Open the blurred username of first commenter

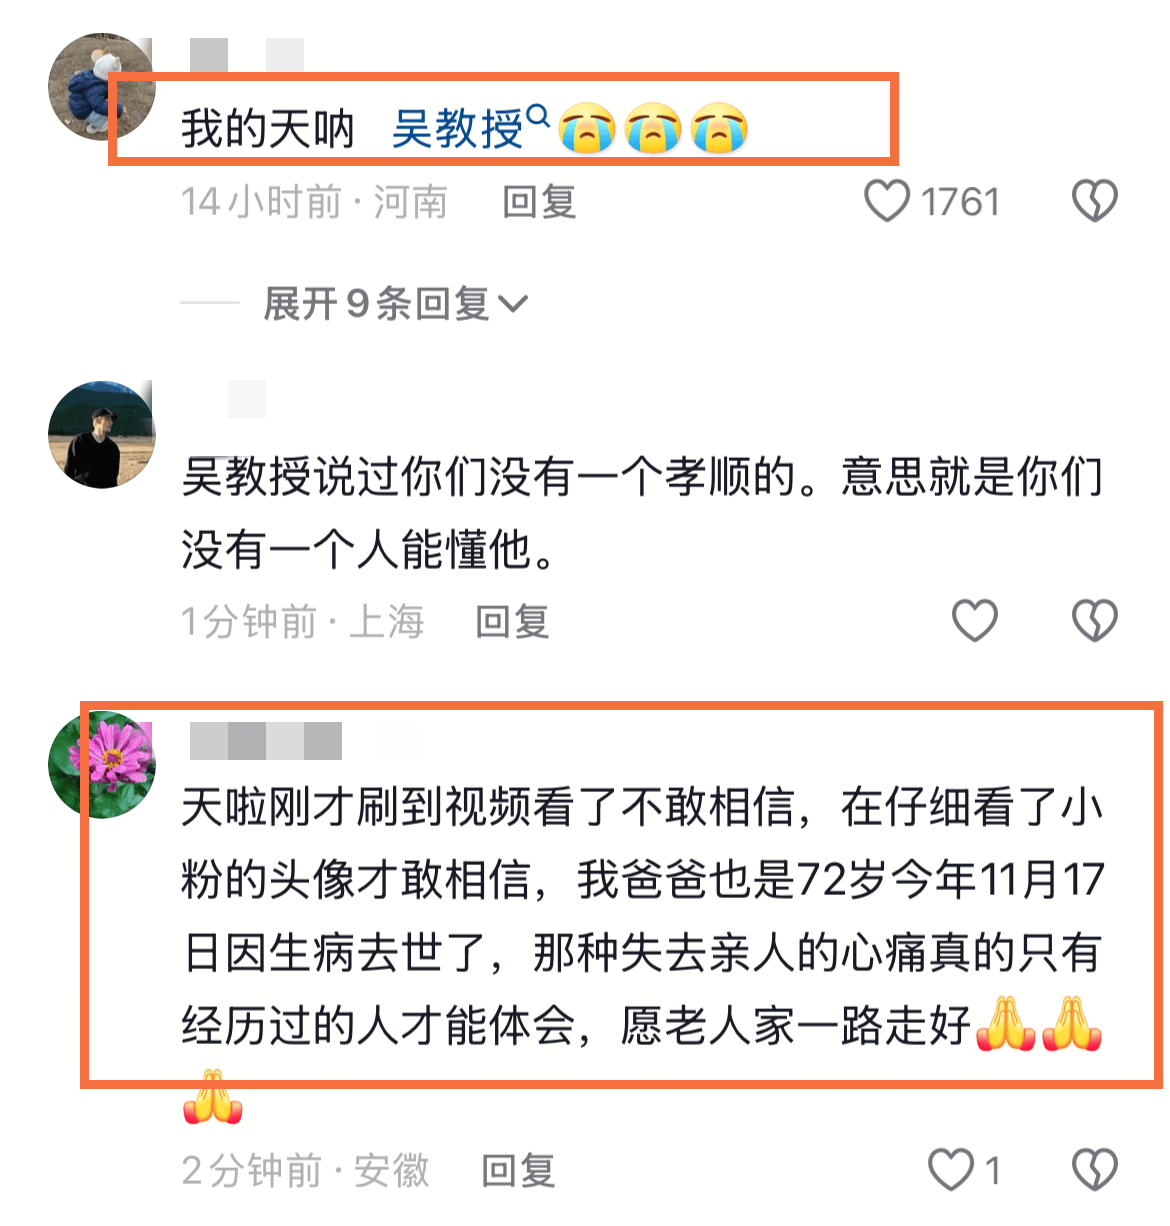coord(246,54)
